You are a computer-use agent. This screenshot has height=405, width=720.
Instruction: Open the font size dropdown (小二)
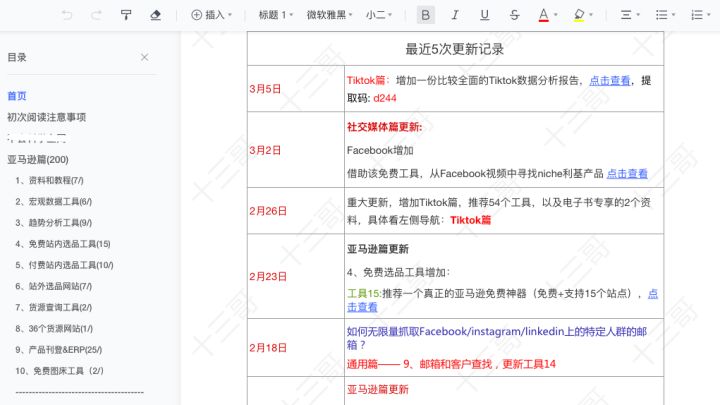[x=380, y=15]
